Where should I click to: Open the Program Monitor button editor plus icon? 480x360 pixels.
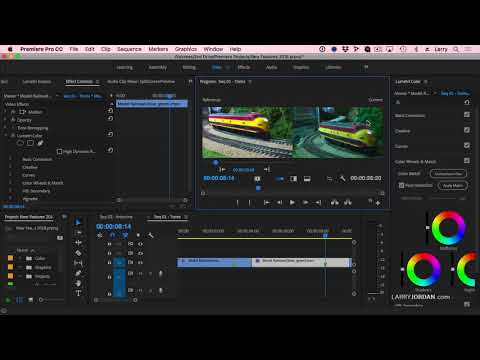[x=378, y=203]
